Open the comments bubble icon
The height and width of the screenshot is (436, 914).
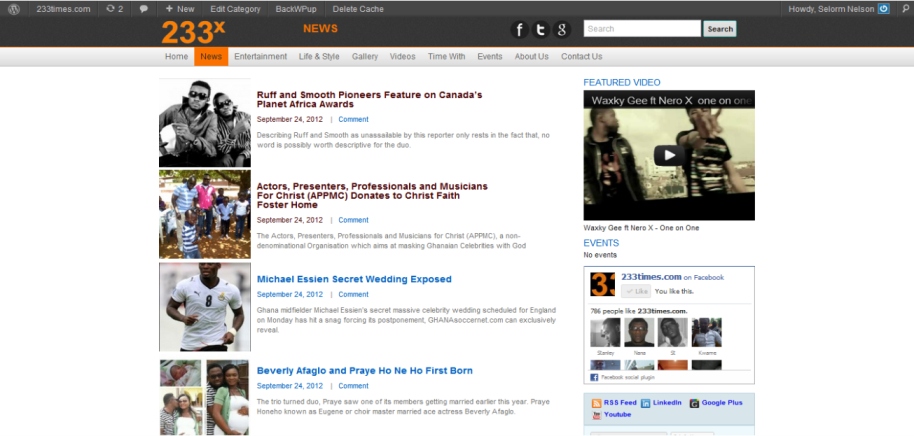pos(144,9)
